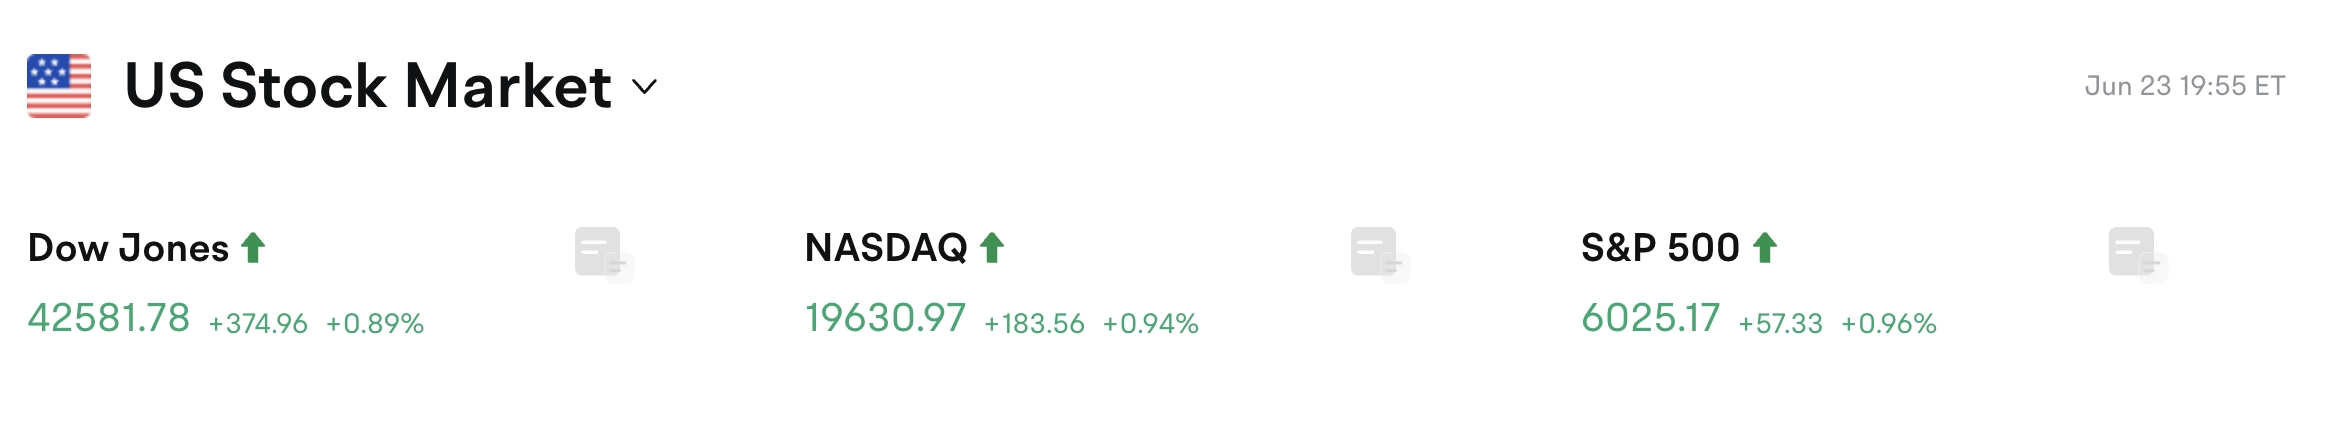Click the Dow Jones change +374.96

[258, 324]
